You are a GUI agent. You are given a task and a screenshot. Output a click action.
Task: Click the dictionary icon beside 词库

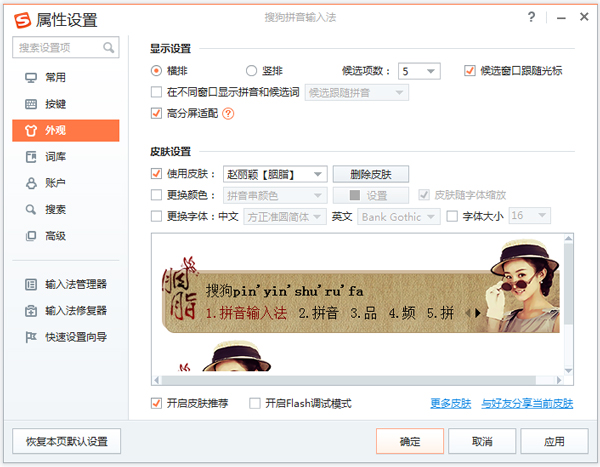pyautogui.click(x=31, y=157)
